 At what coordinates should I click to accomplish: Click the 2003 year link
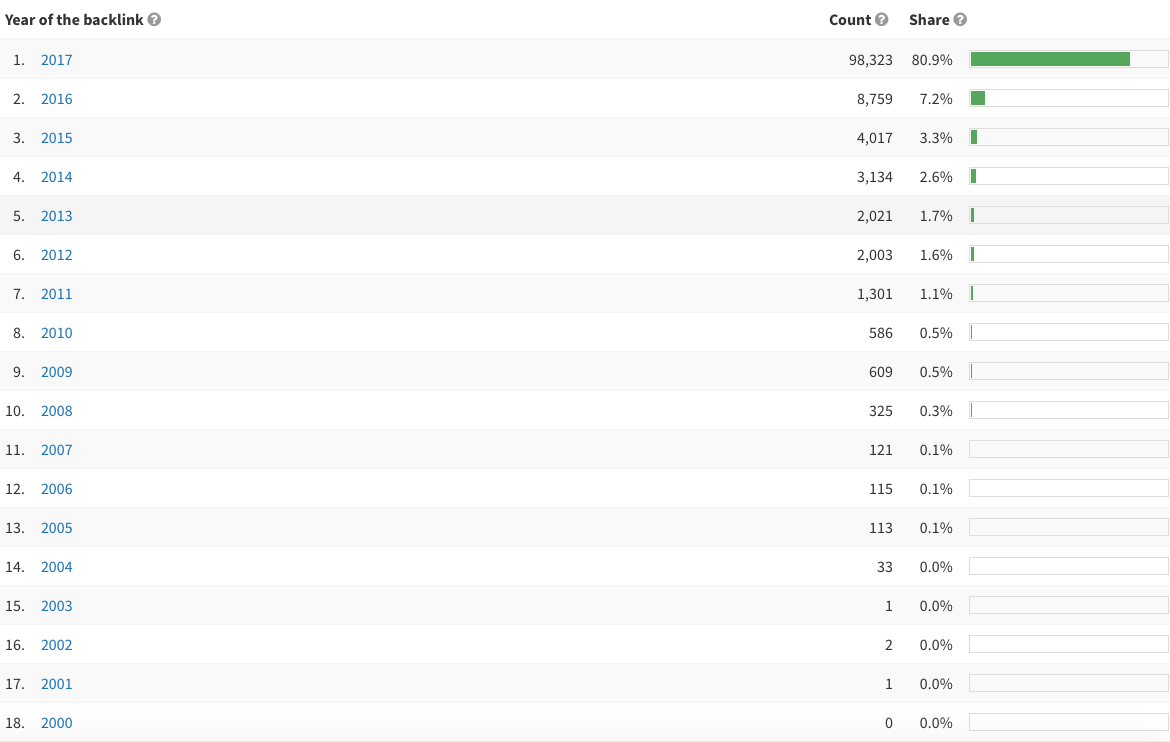(x=56, y=606)
